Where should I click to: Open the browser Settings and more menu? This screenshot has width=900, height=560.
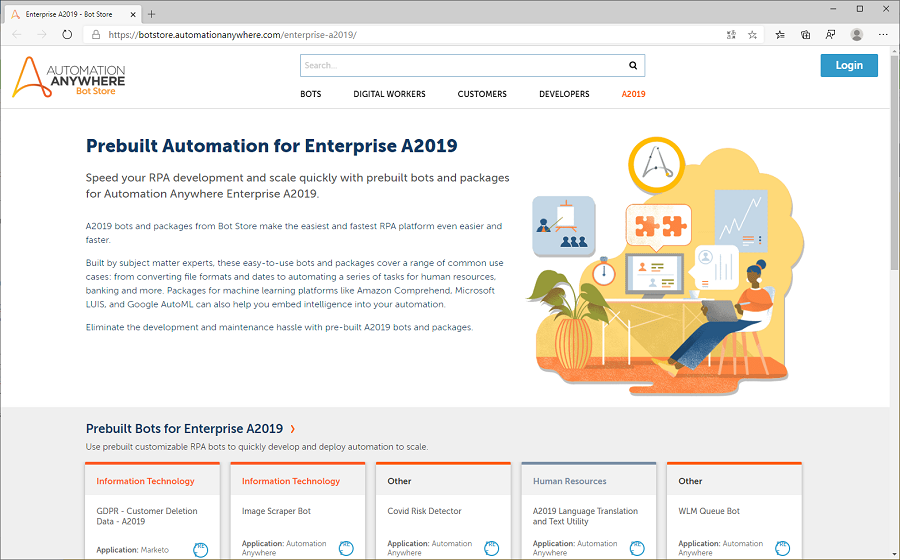883,34
